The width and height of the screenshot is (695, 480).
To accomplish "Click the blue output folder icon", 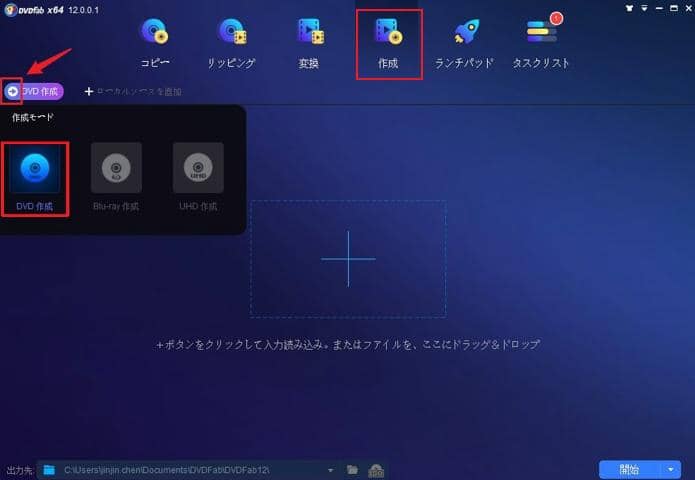I will [x=49, y=470].
